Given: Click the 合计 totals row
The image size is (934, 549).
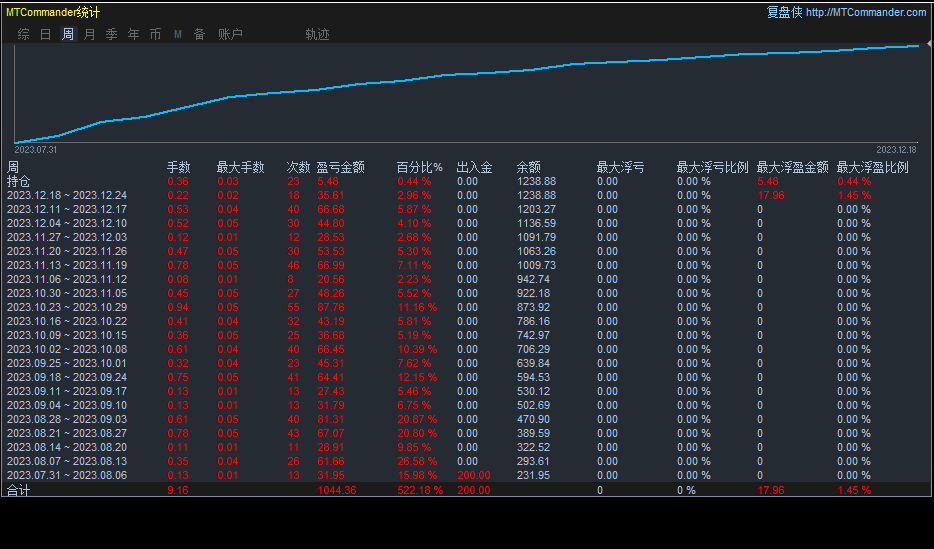Looking at the screenshot, I should pos(466,490).
